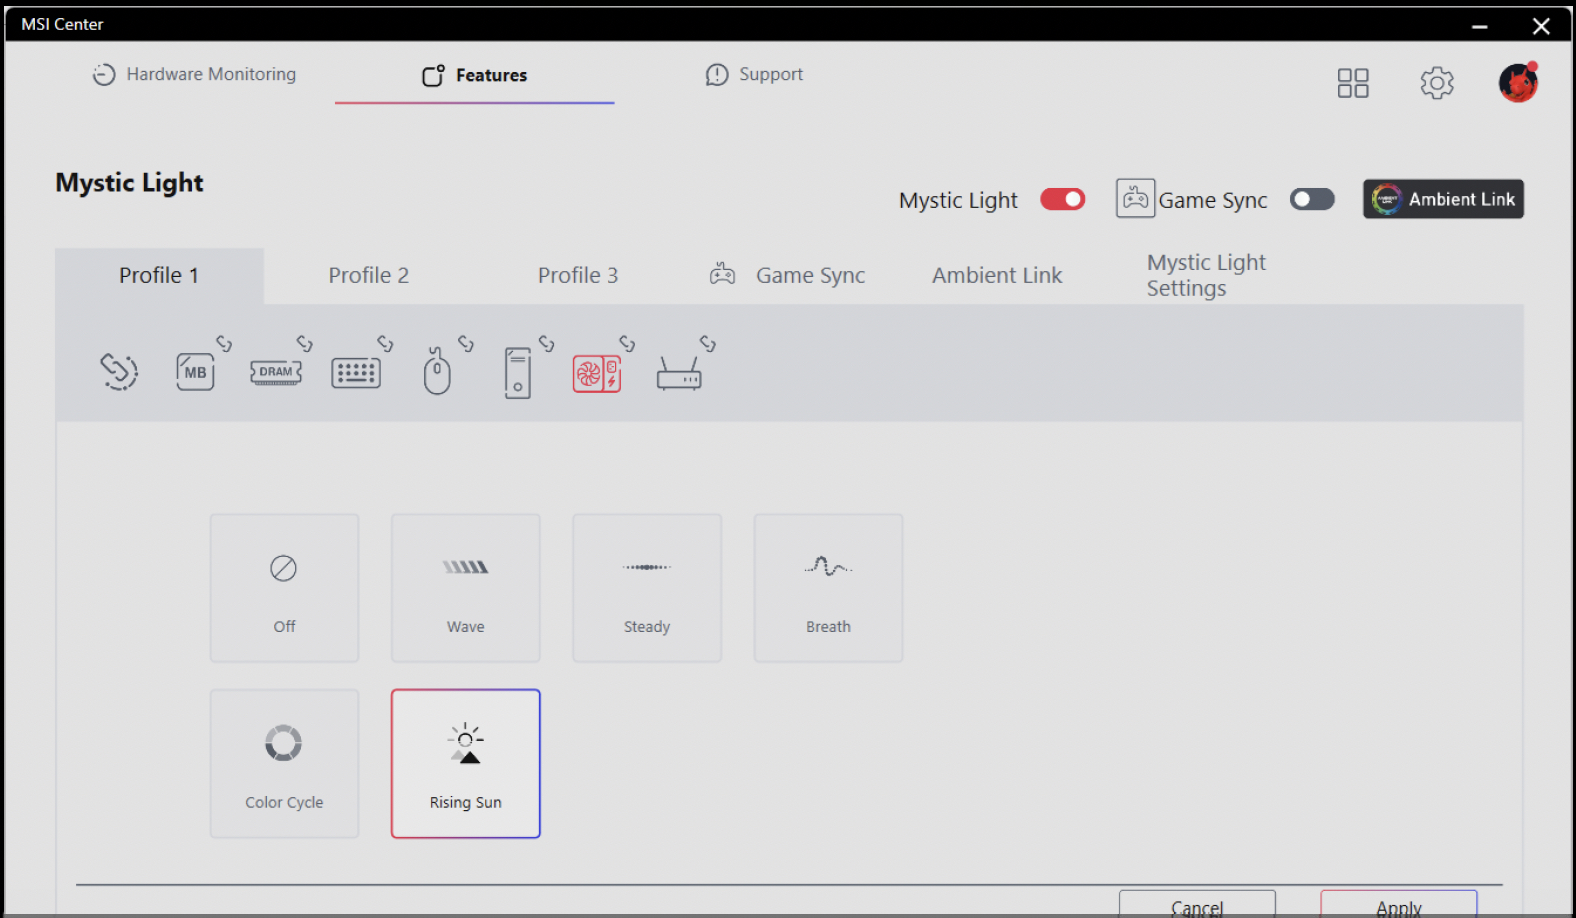This screenshot has height=918, width=1576.
Task: Select the router device icon
Action: pos(679,374)
